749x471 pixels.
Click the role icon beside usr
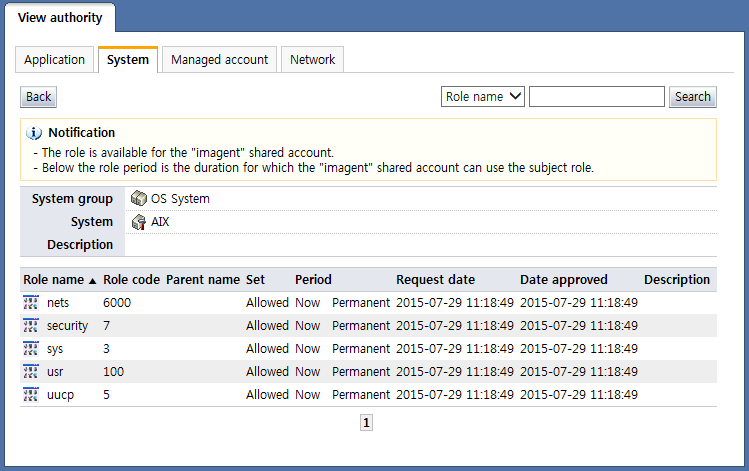click(30, 372)
